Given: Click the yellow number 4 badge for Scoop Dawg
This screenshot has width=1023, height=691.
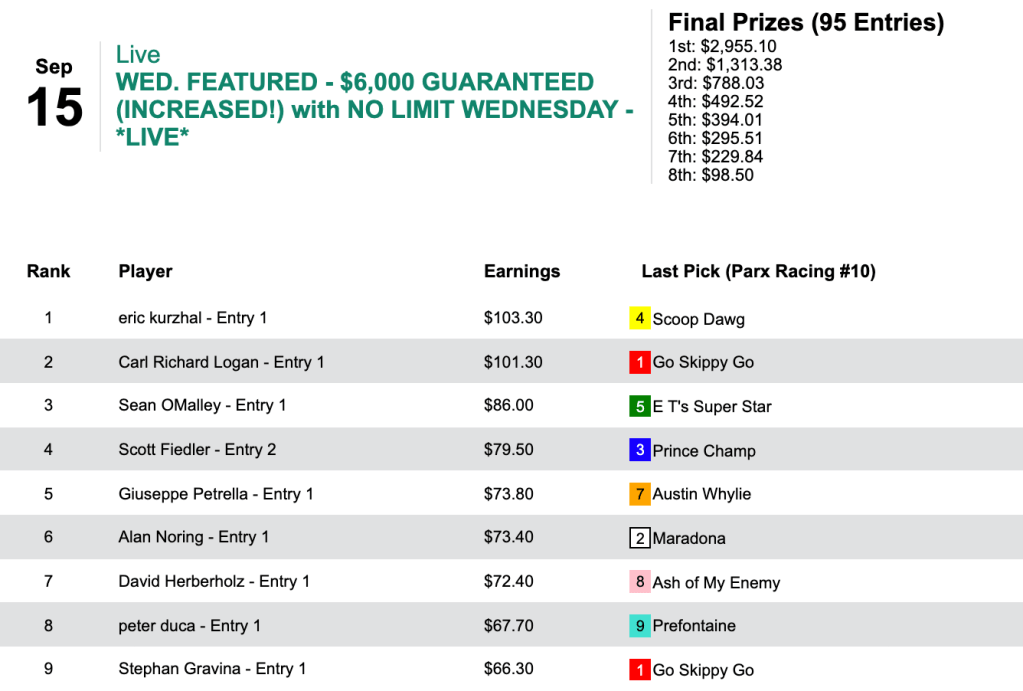Looking at the screenshot, I should click(x=640, y=319).
